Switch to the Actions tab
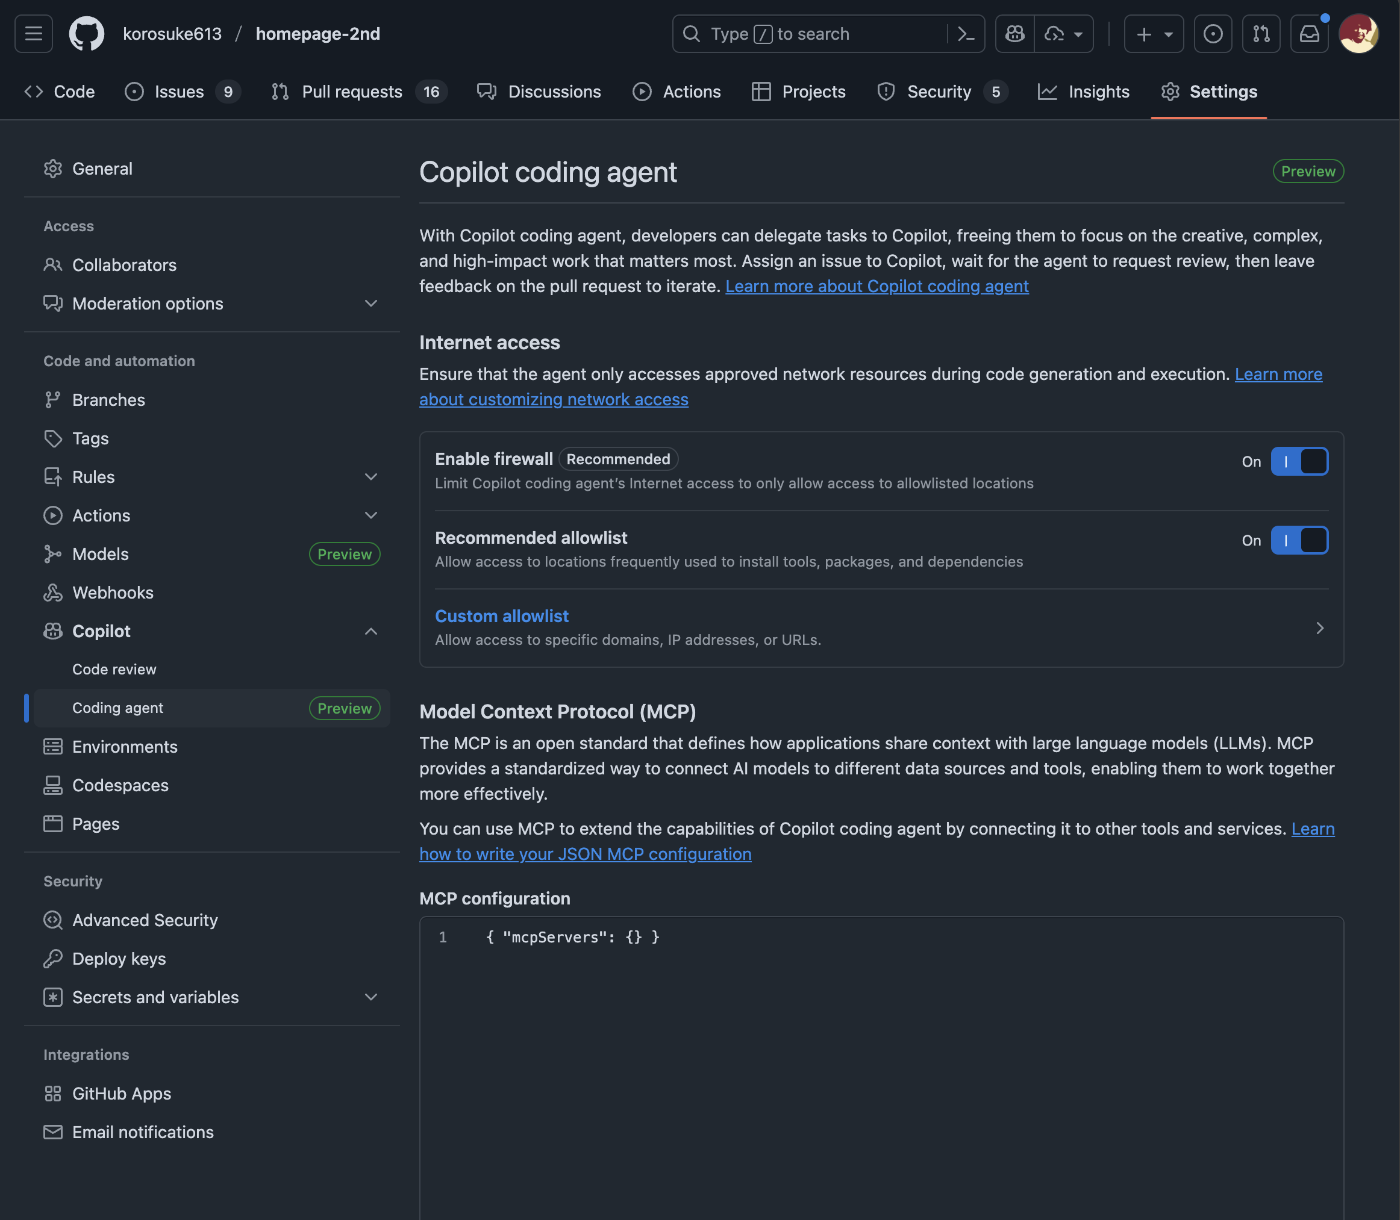The height and width of the screenshot is (1220, 1400). (x=677, y=92)
